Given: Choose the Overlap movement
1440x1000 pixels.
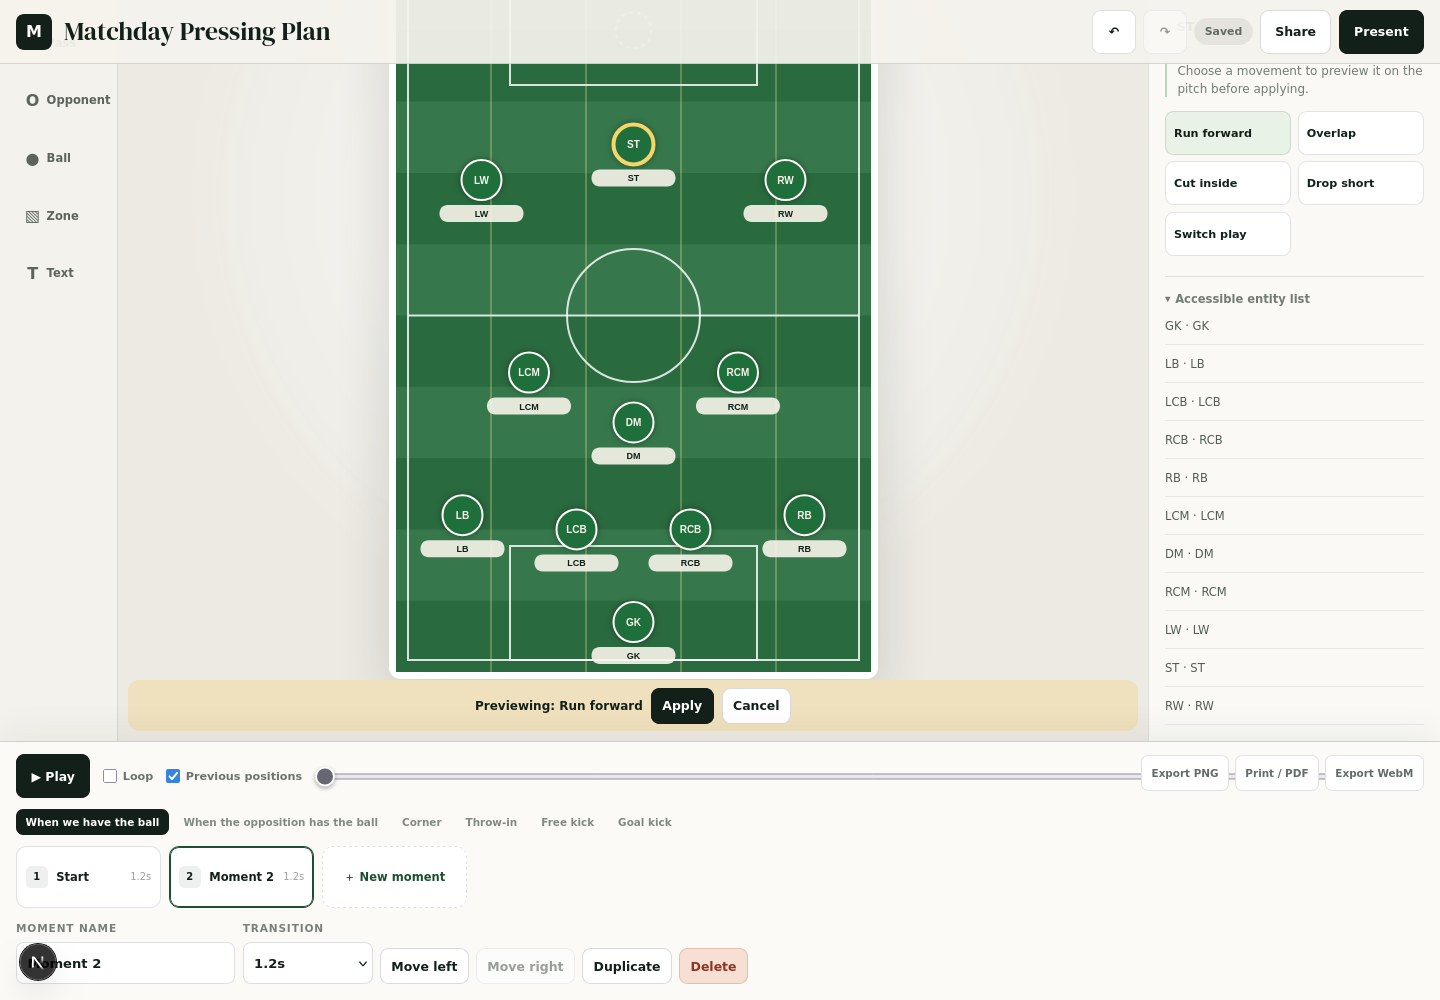Looking at the screenshot, I should [1361, 133].
